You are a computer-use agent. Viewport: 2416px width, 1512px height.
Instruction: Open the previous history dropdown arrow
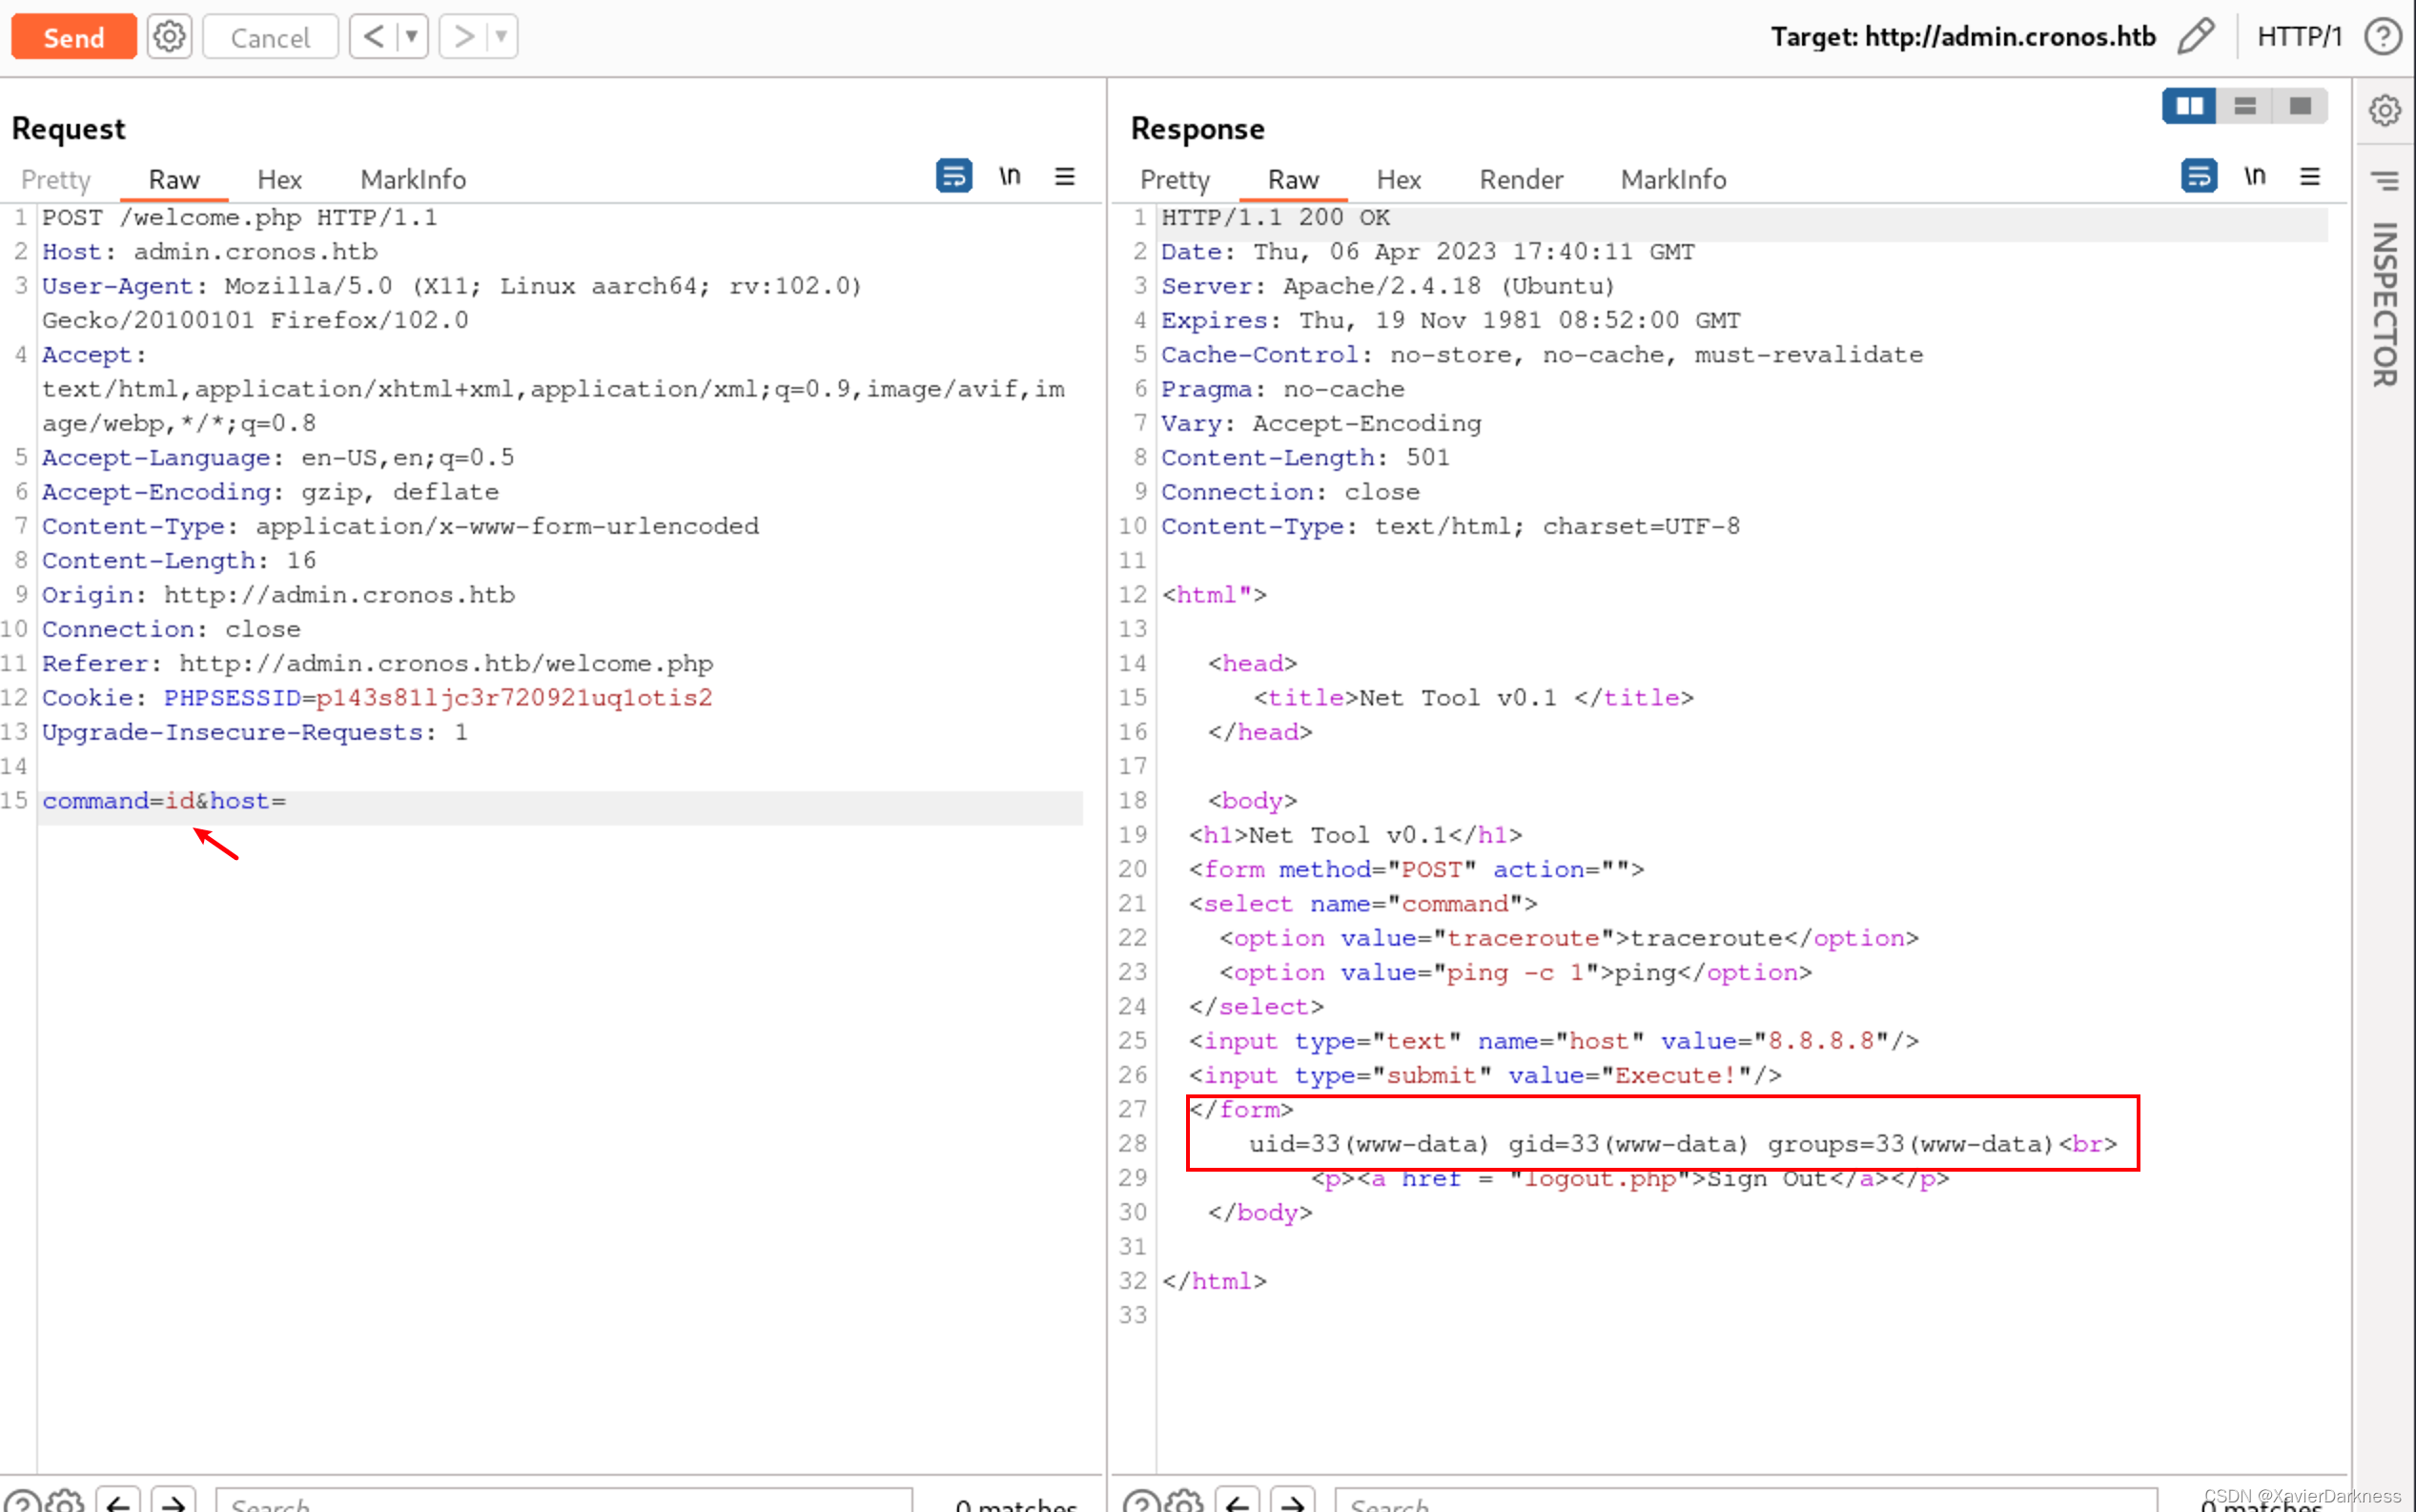[x=411, y=37]
